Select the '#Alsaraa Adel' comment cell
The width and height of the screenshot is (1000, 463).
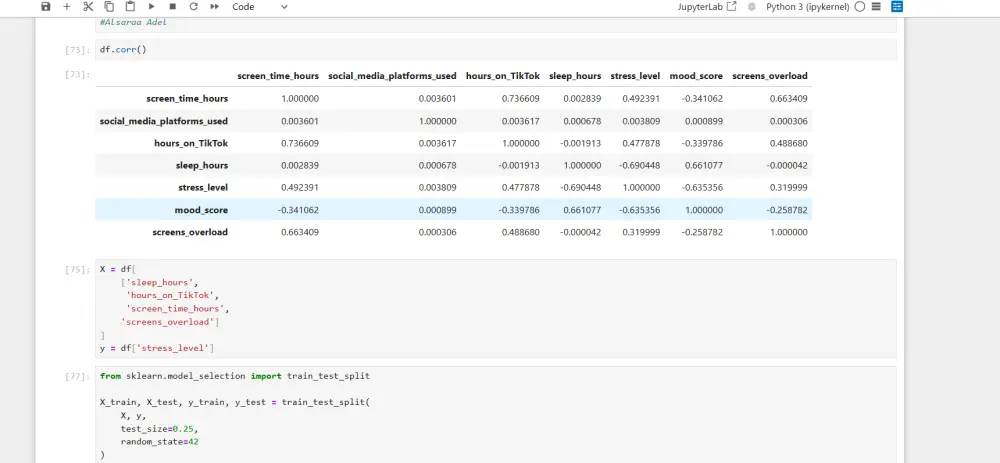(x=496, y=25)
